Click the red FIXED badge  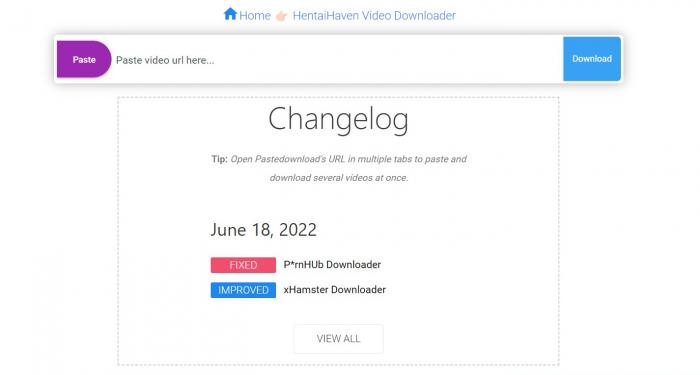click(243, 265)
